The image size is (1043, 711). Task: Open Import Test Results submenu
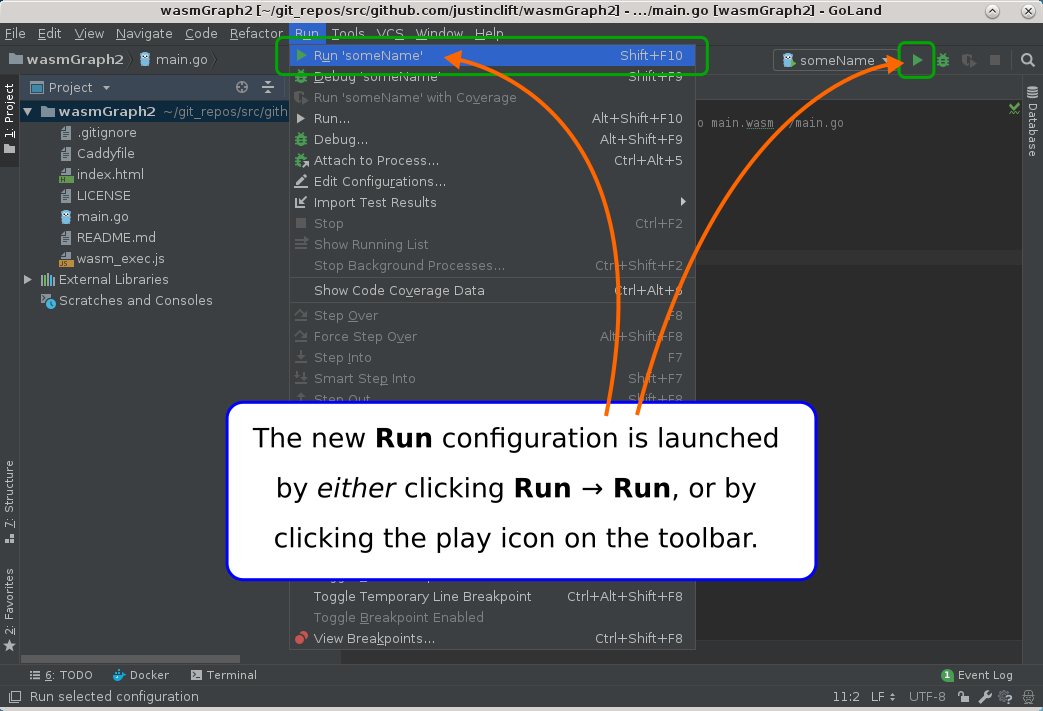[x=492, y=203]
